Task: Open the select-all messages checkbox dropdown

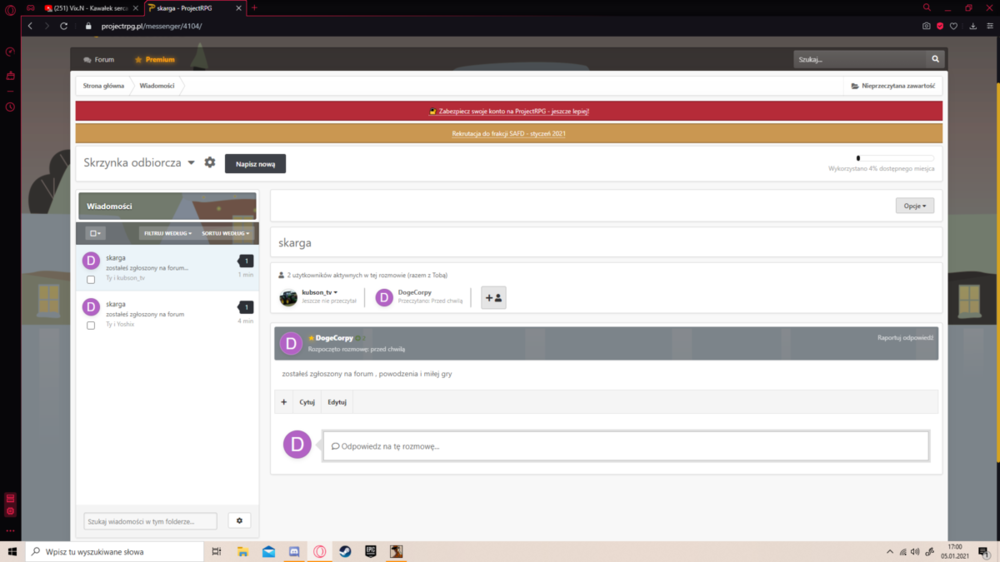Action: click(95, 233)
